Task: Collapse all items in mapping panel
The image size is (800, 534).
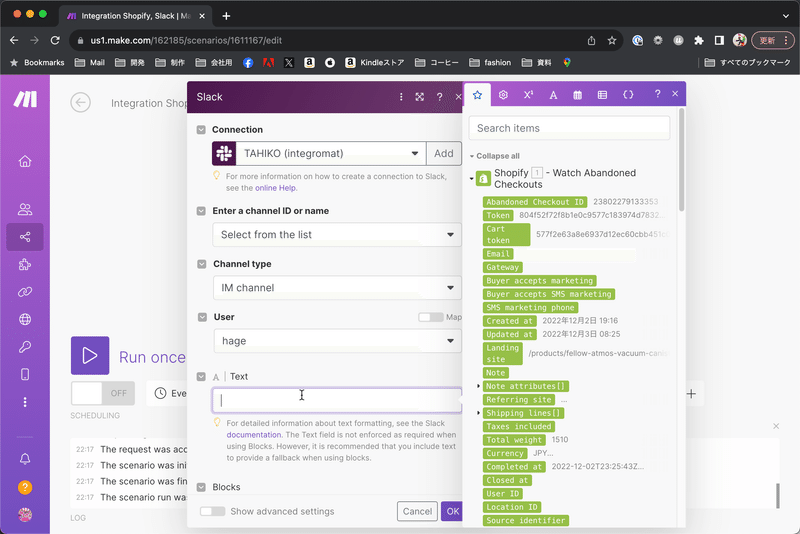Action: (x=495, y=156)
